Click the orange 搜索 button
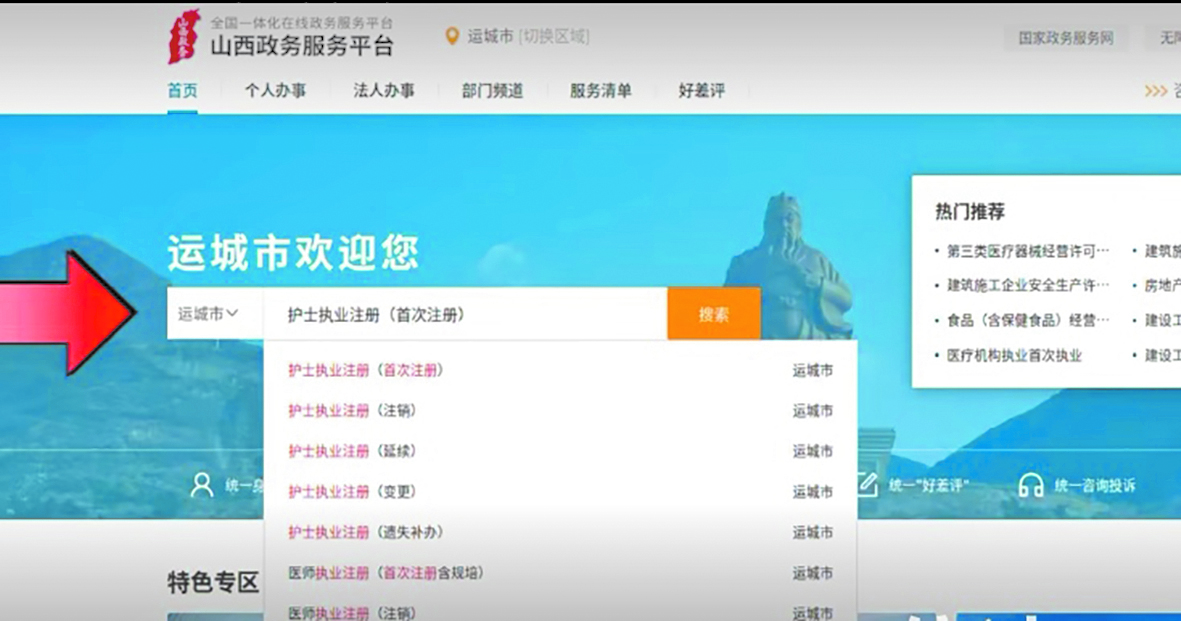The image size is (1181, 621). (x=713, y=314)
